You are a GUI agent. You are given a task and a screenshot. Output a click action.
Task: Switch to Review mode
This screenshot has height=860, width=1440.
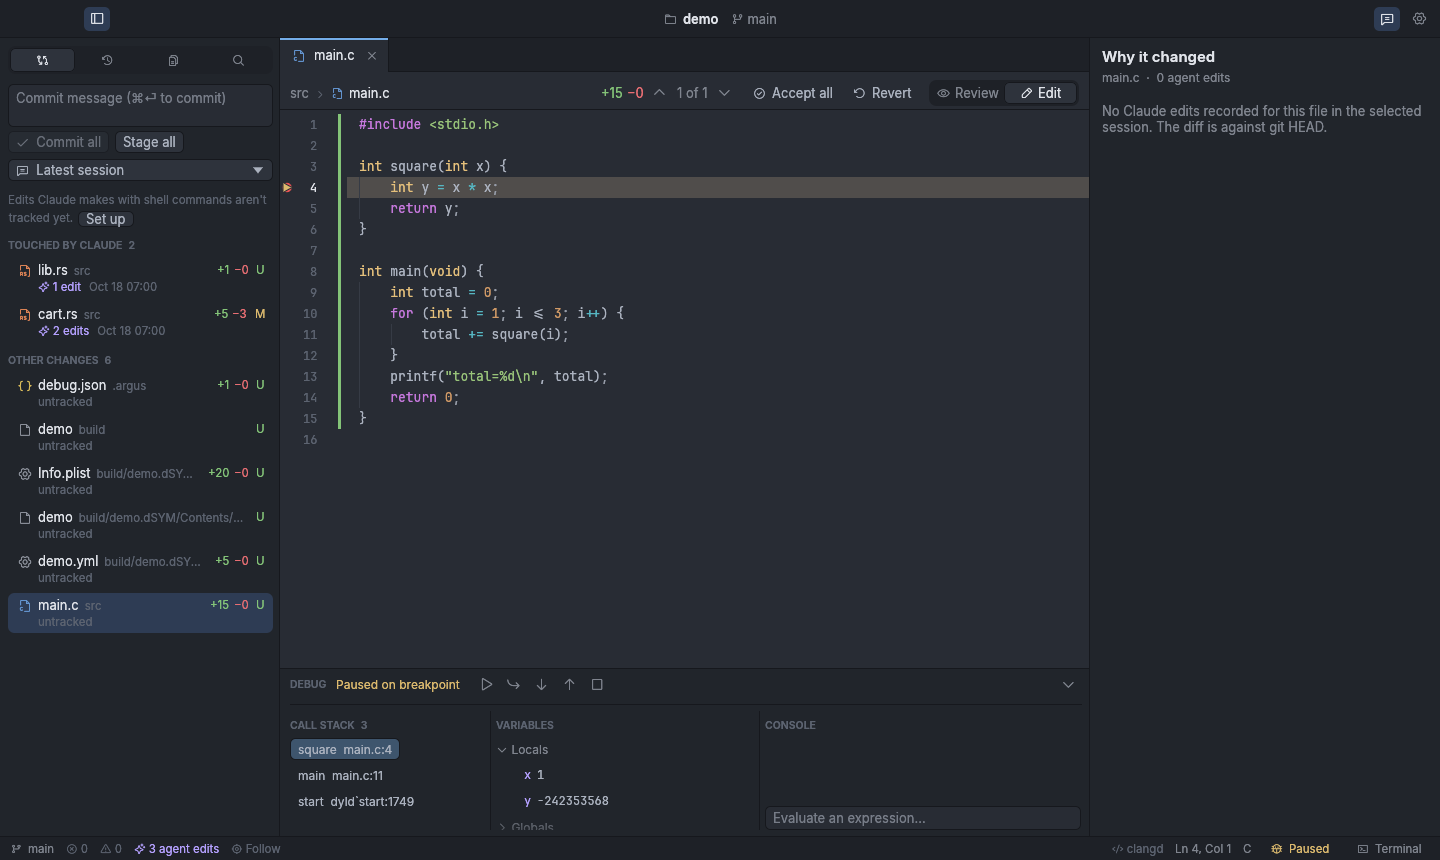click(x=967, y=93)
